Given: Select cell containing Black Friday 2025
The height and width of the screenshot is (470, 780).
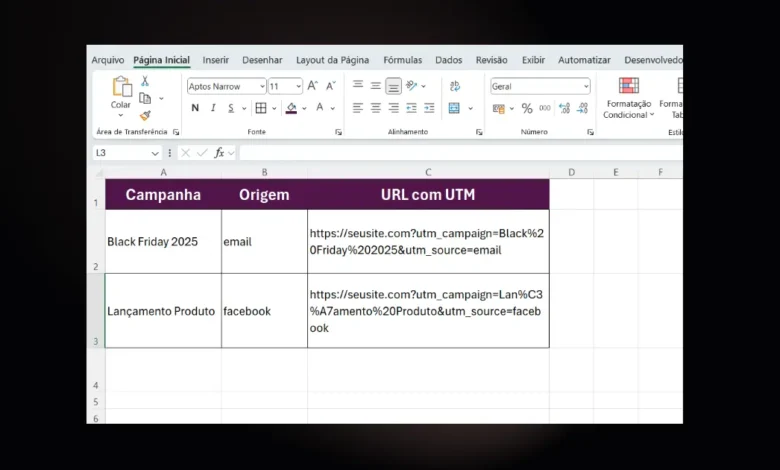Looking at the screenshot, I should pyautogui.click(x=163, y=241).
